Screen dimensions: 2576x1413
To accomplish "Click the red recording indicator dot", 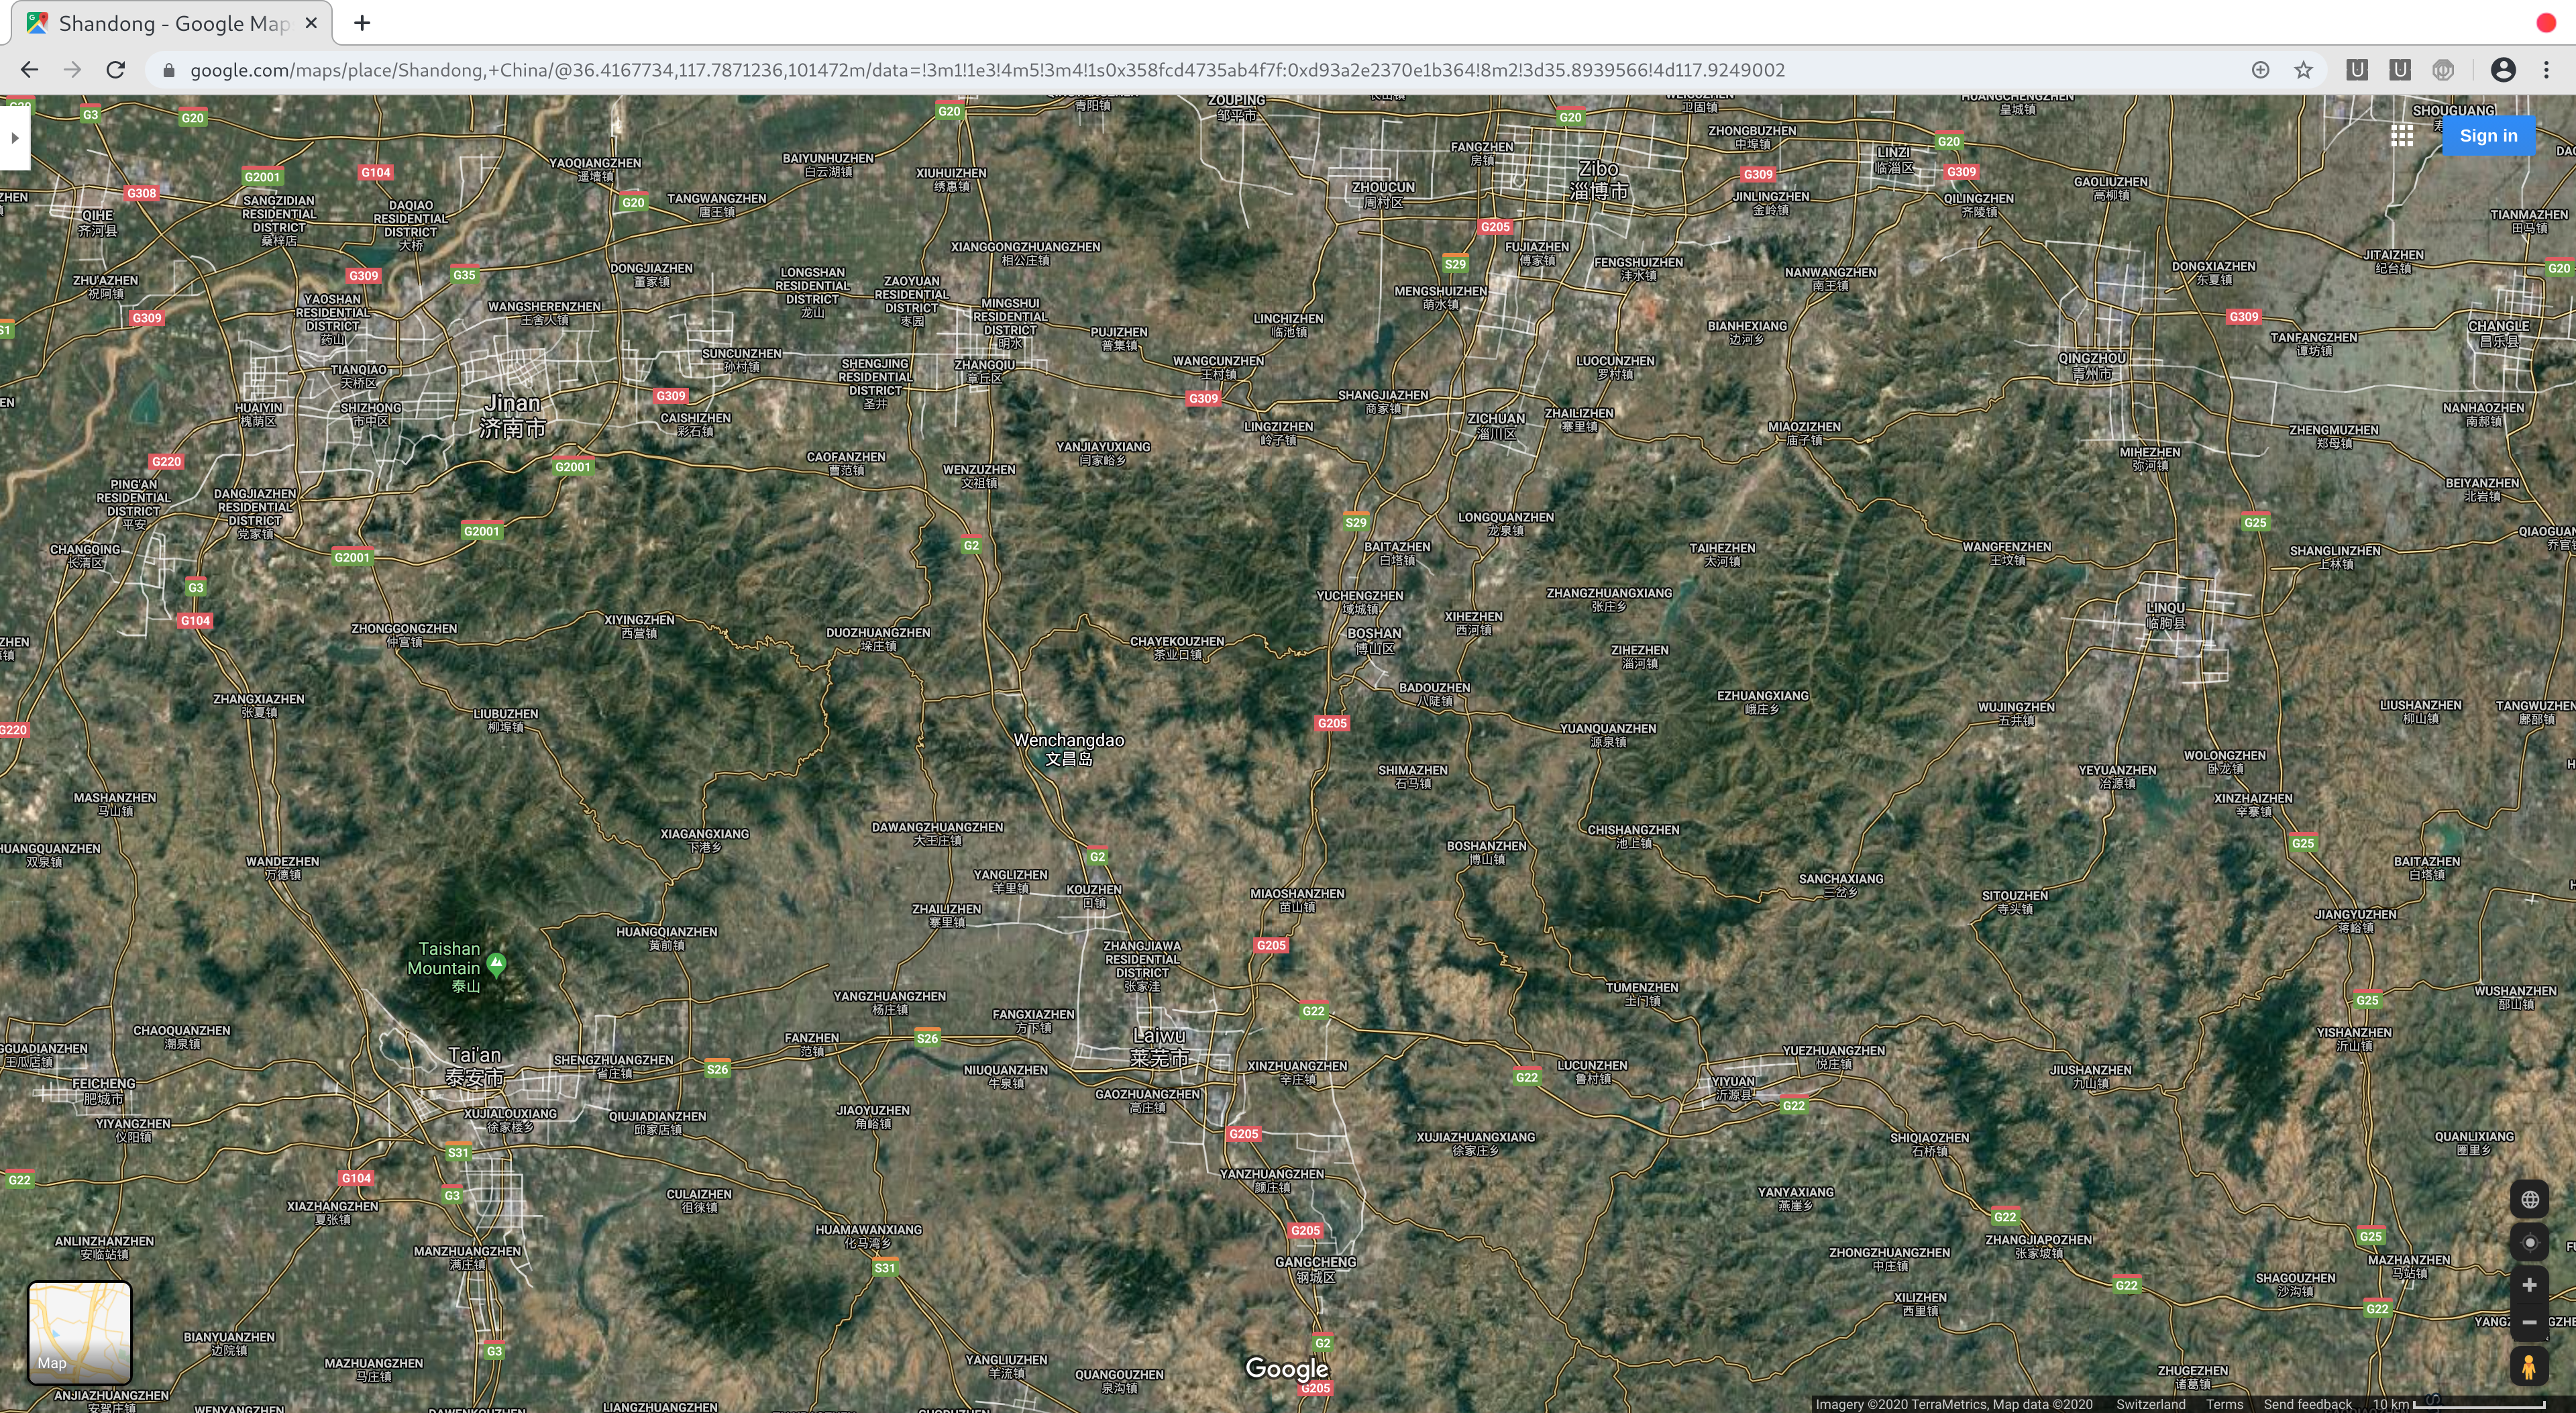I will pos(2546,23).
